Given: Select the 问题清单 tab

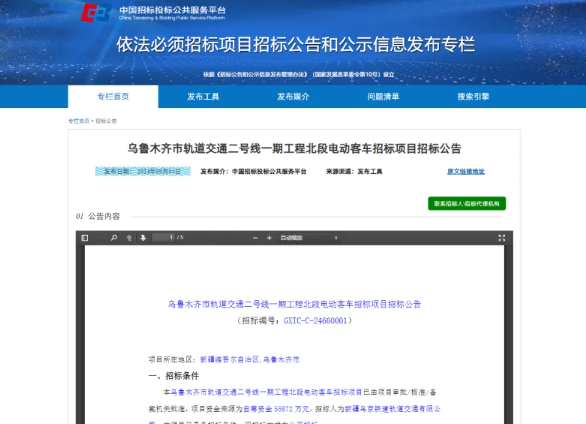Looking at the screenshot, I should 383,97.
